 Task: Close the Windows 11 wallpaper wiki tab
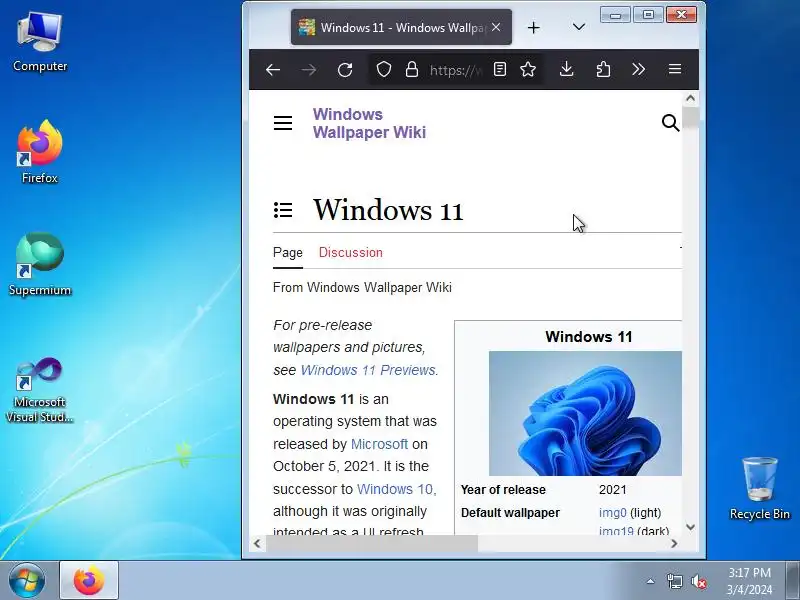pyautogui.click(x=496, y=28)
